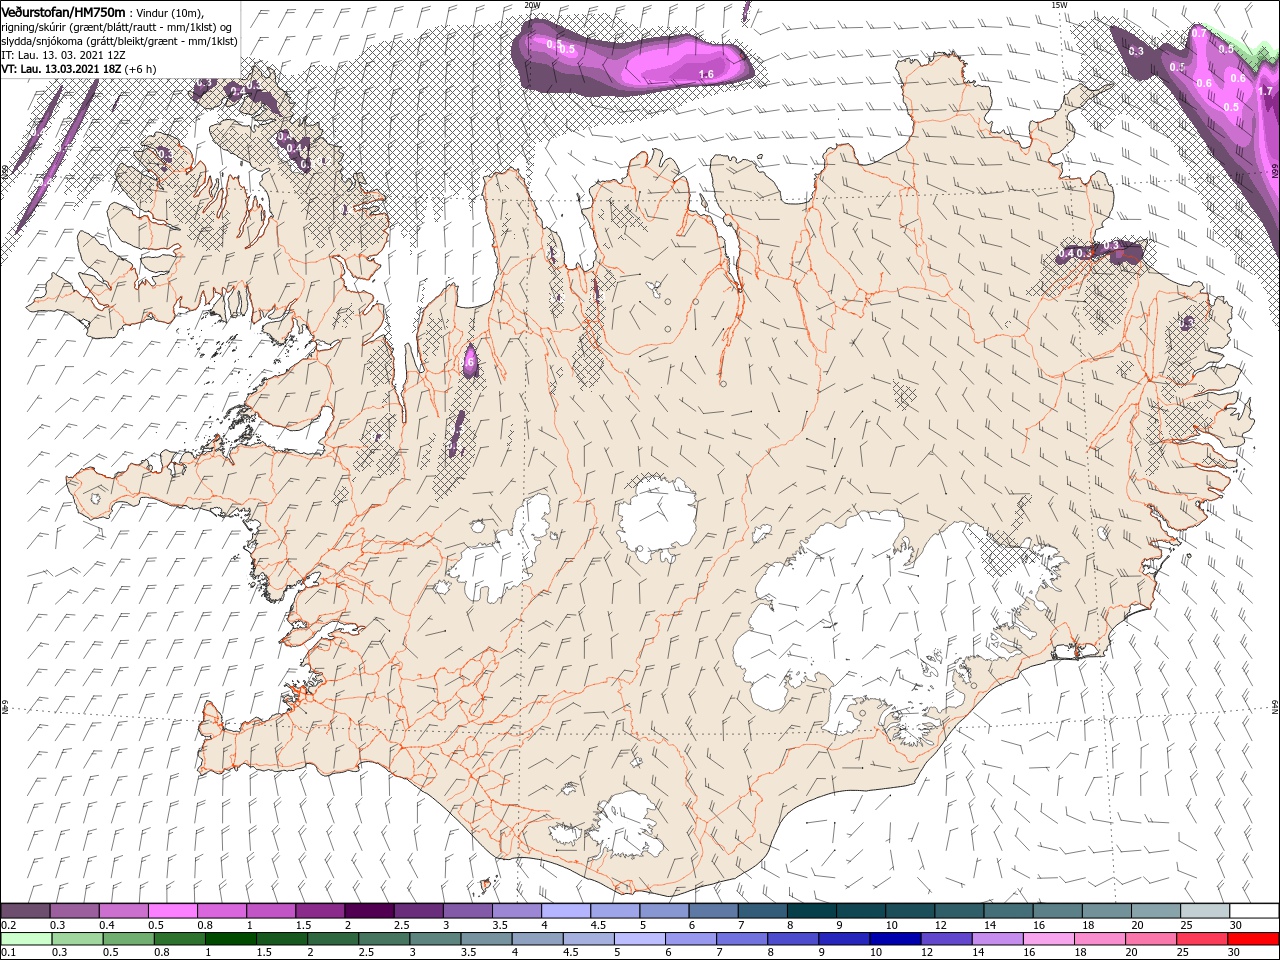Click the 15W longitude label

(x=1059, y=4)
